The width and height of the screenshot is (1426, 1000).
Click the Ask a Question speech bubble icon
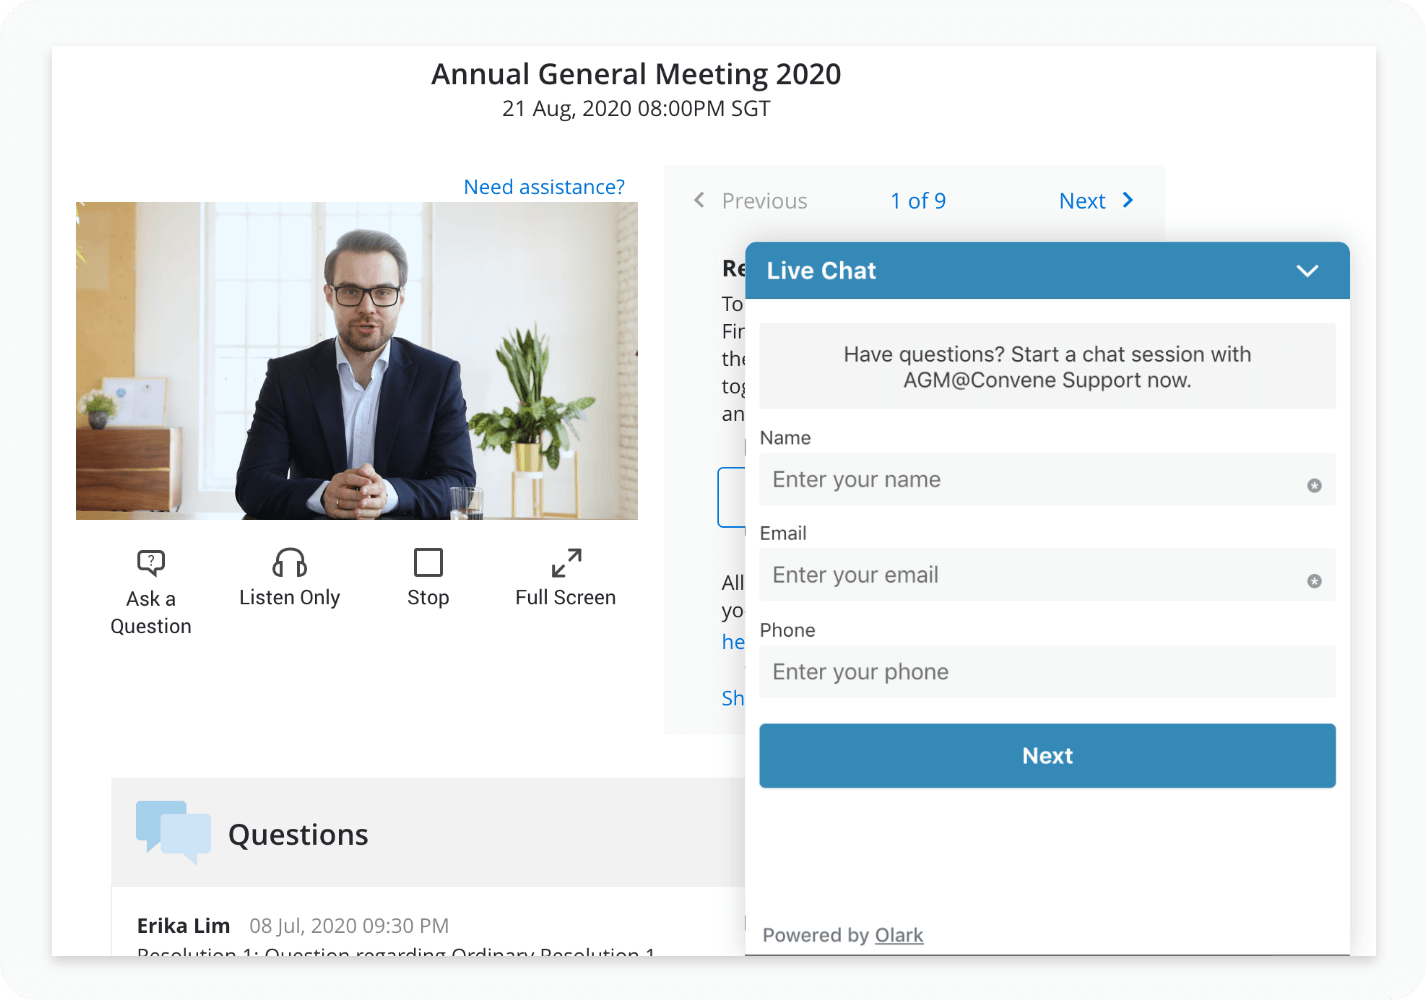coord(151,563)
